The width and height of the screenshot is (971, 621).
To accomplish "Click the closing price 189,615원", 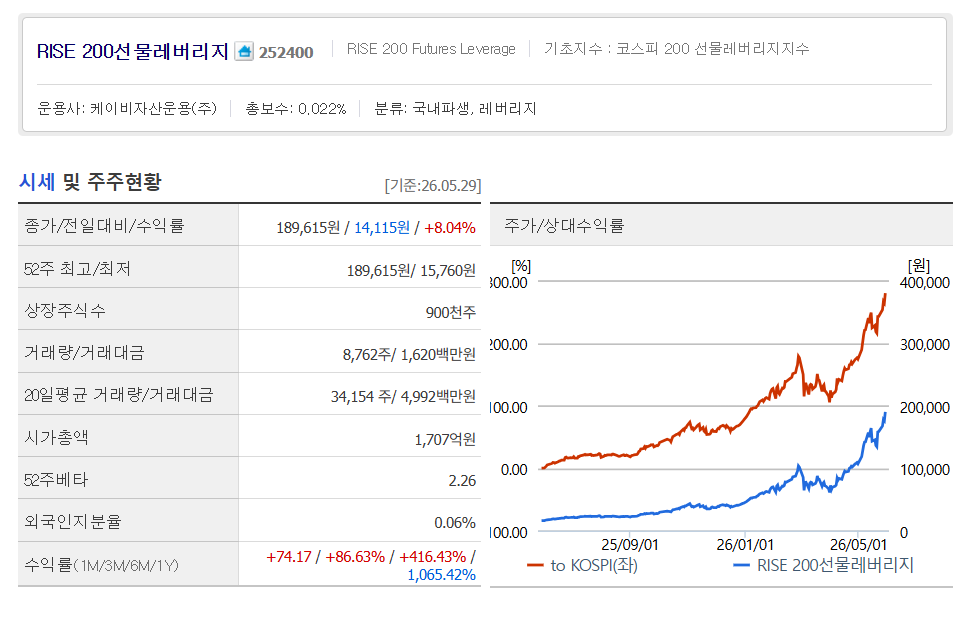I will [x=308, y=228].
